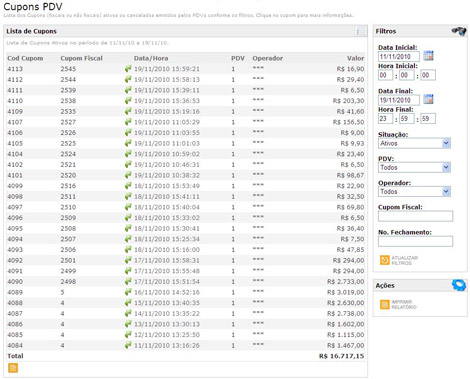Click the Hora Inicial hours field
The height and width of the screenshot is (379, 470).
click(x=385, y=75)
